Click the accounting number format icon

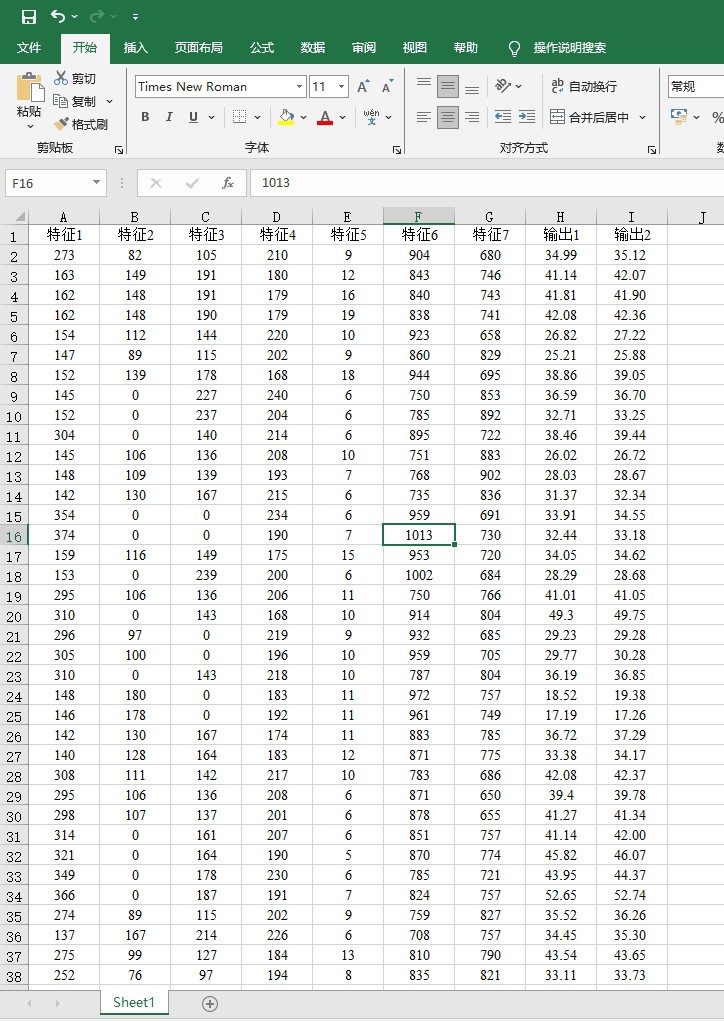679,117
